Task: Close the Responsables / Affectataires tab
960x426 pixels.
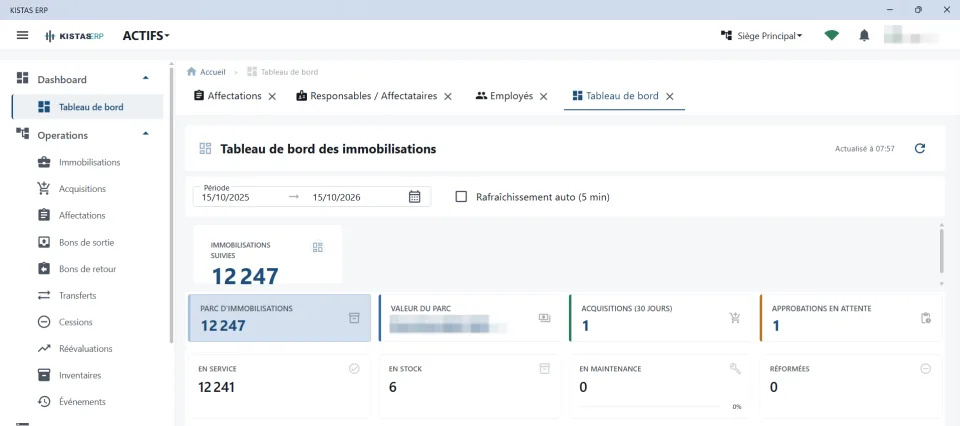Action: coord(448,96)
